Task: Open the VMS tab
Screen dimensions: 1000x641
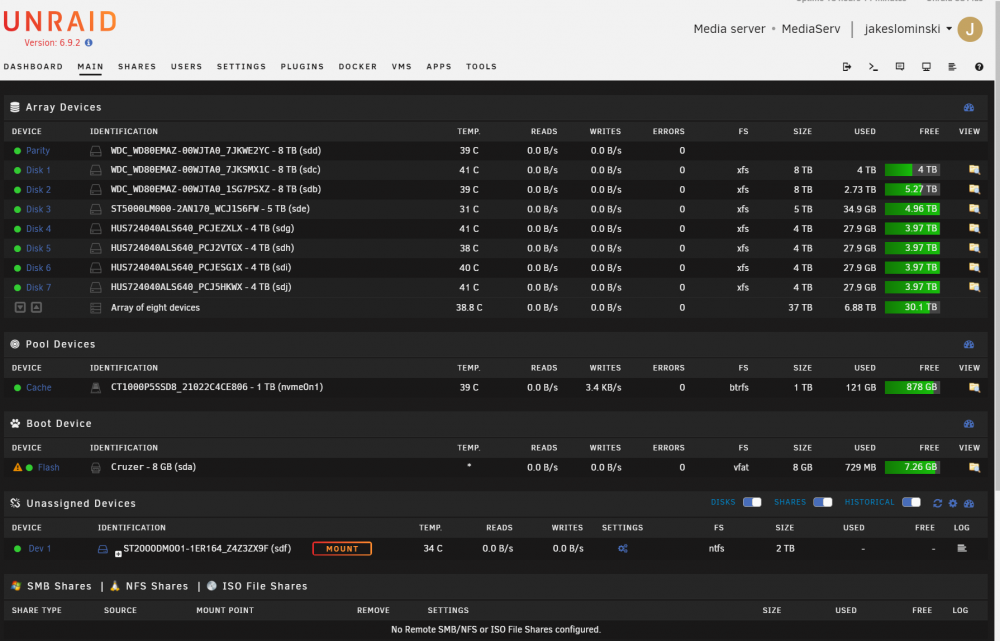Action: pos(402,66)
